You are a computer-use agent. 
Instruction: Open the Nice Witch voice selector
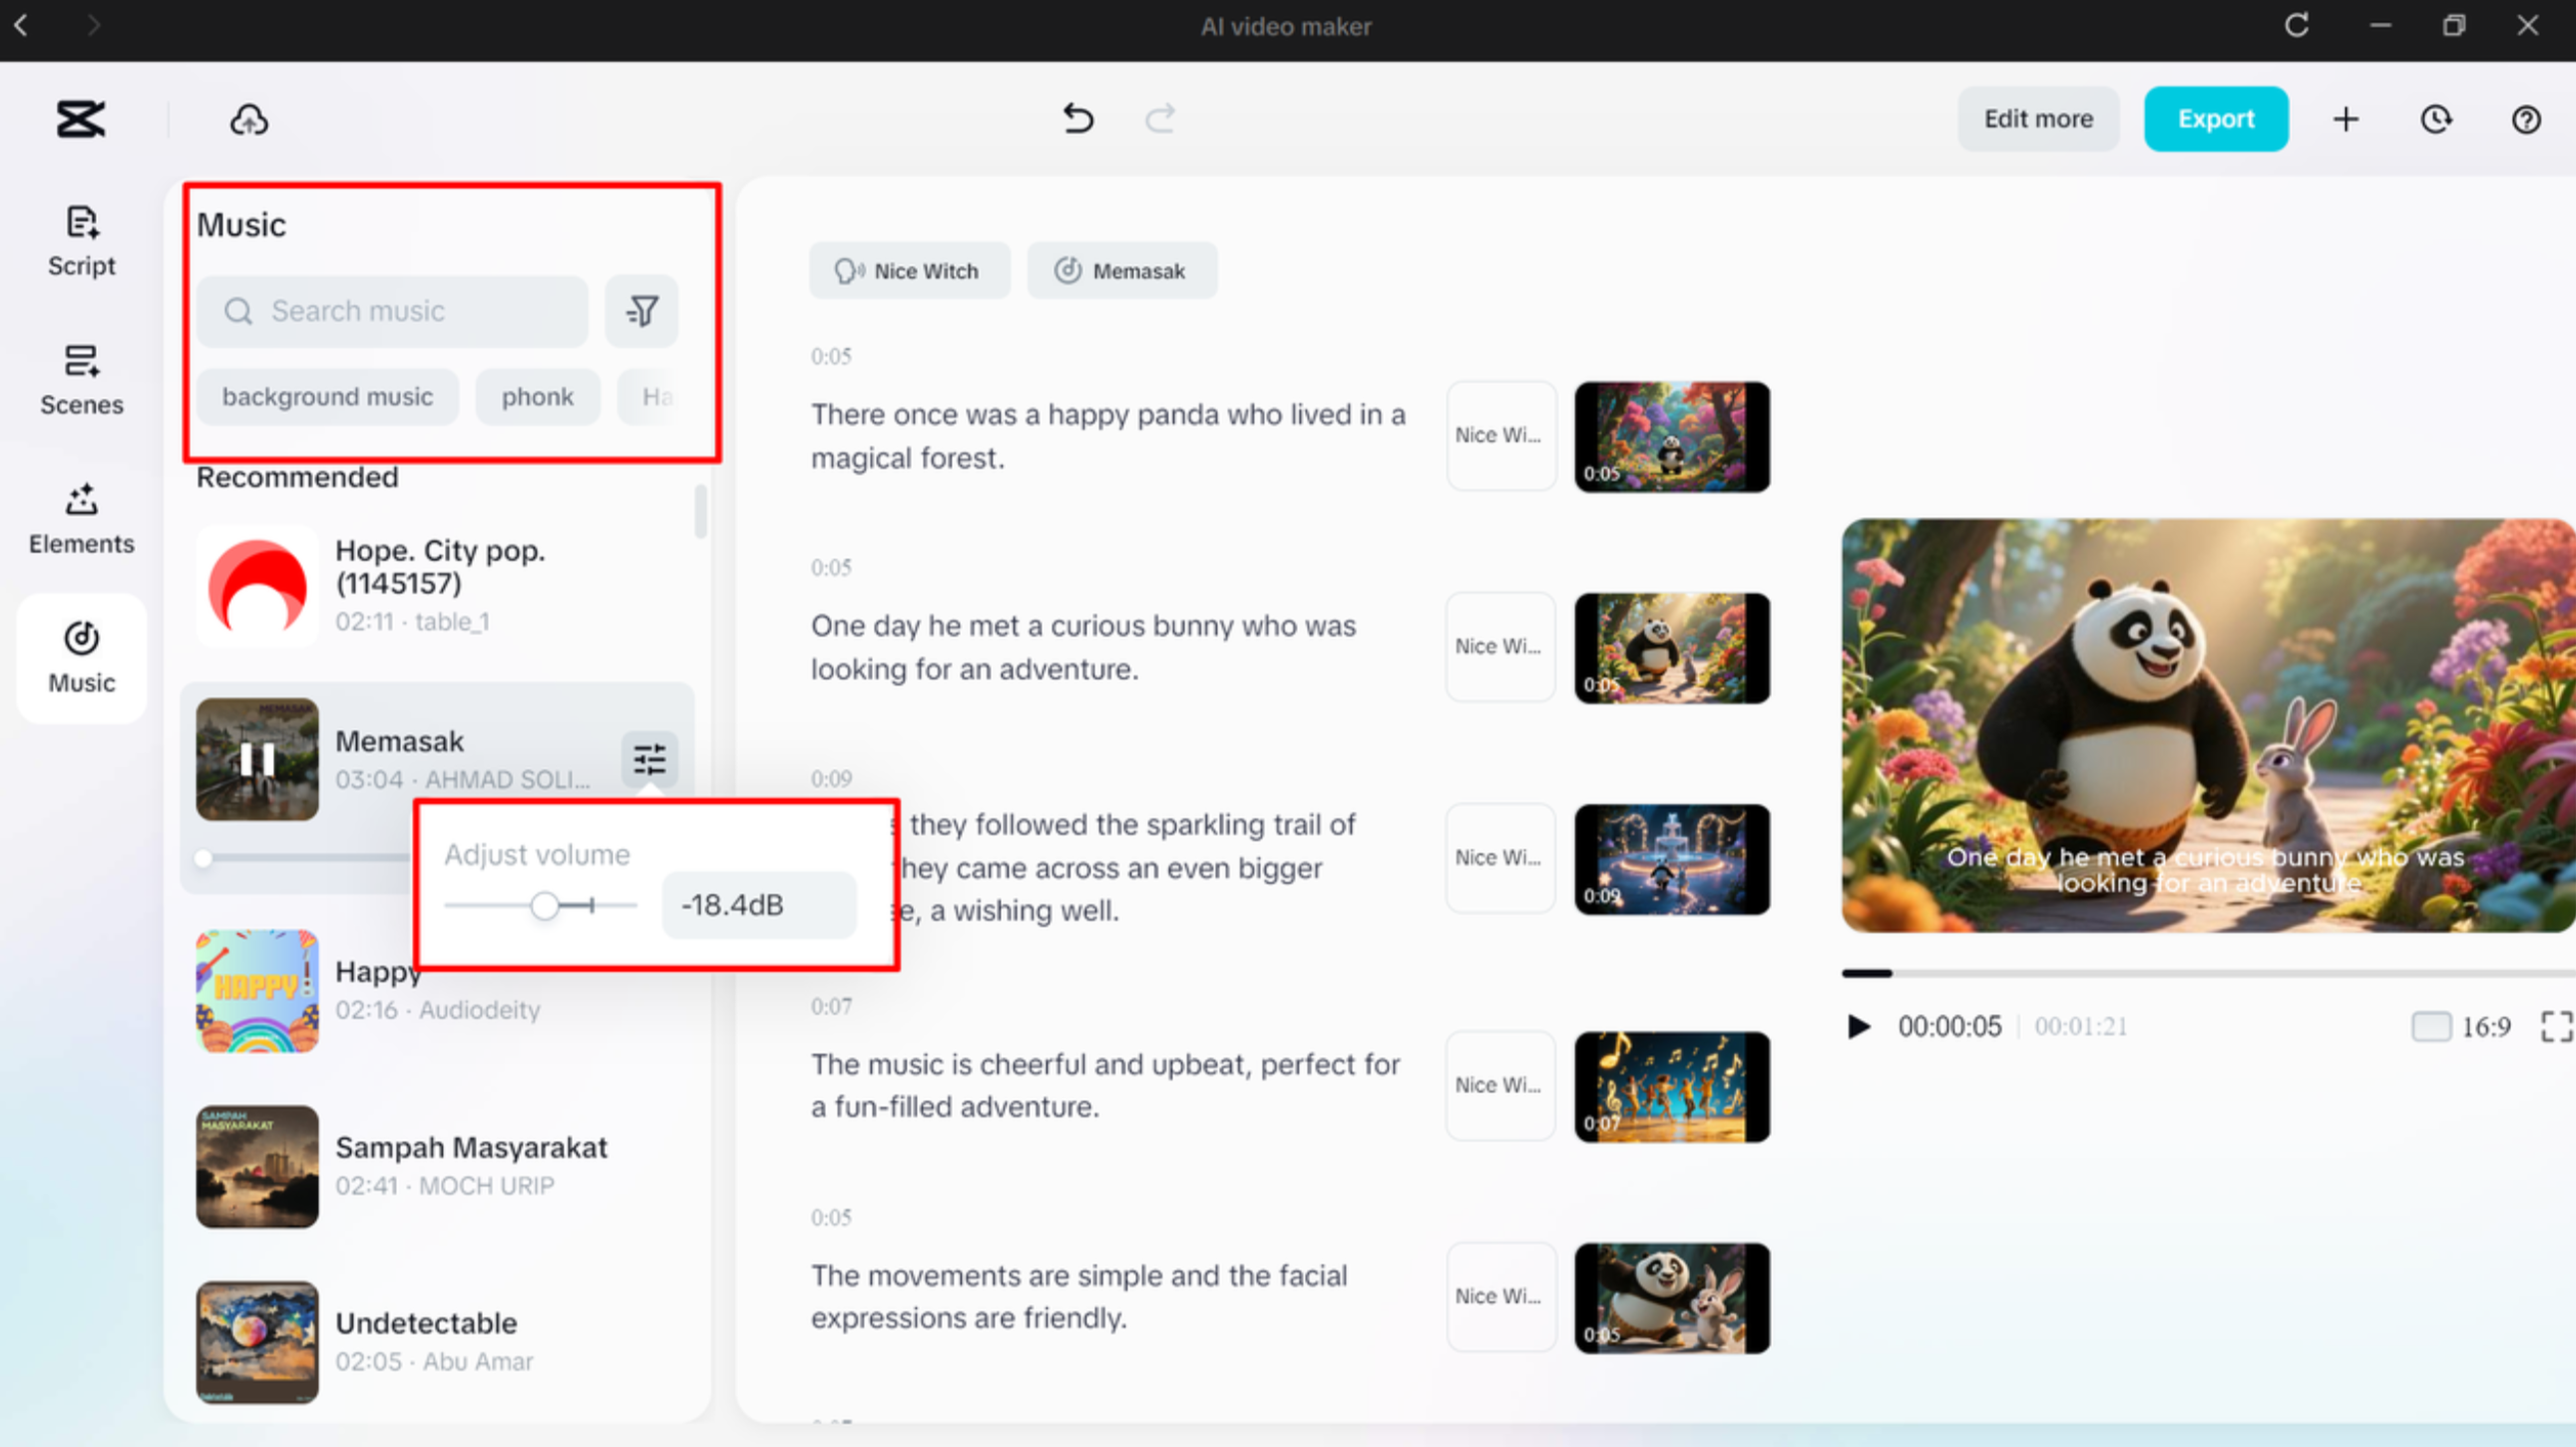click(x=908, y=271)
